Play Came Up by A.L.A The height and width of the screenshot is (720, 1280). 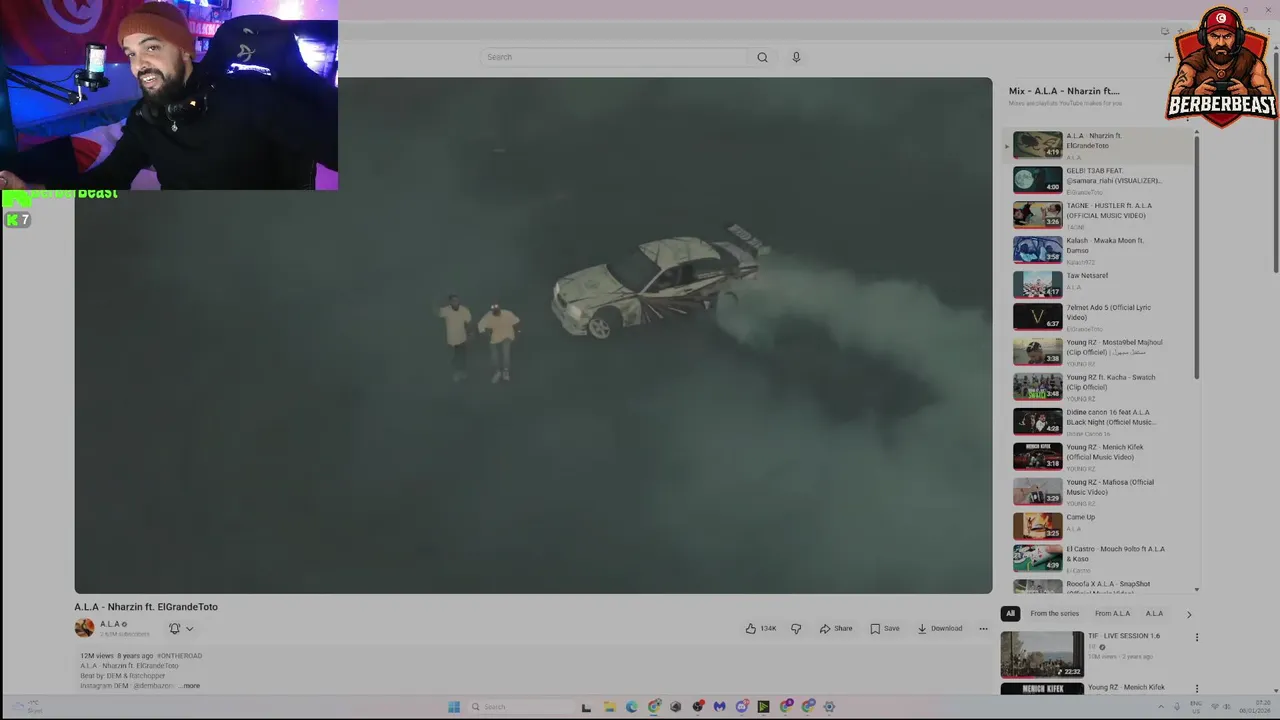1100,525
